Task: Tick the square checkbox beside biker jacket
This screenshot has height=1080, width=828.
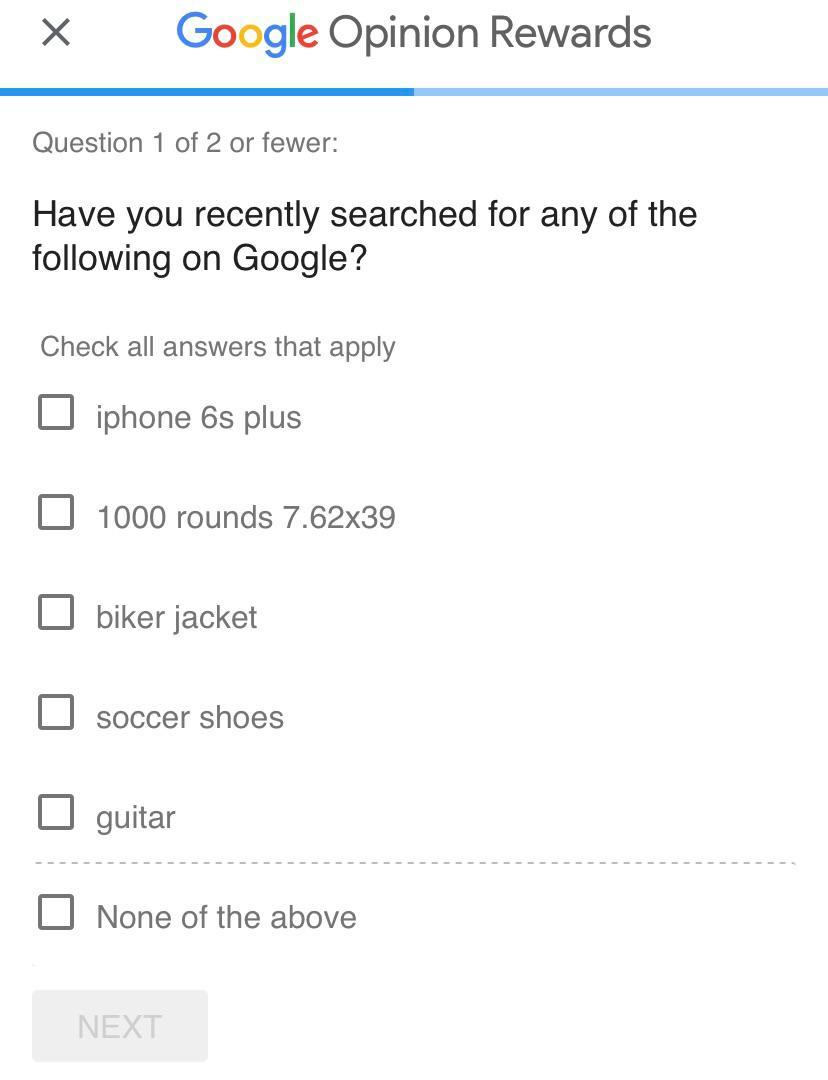Action: (x=56, y=612)
